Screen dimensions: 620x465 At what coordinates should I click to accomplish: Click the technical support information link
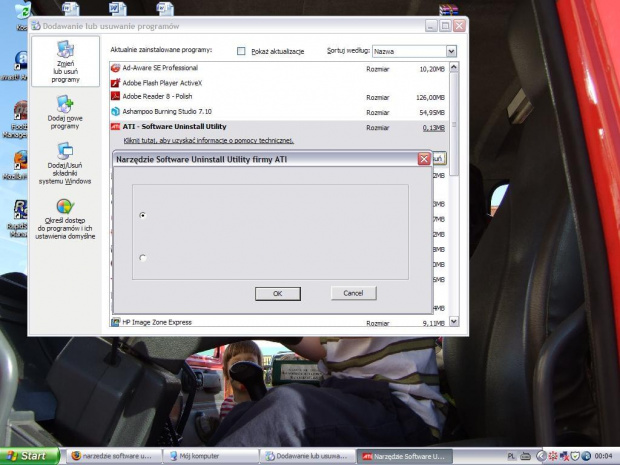click(x=208, y=140)
